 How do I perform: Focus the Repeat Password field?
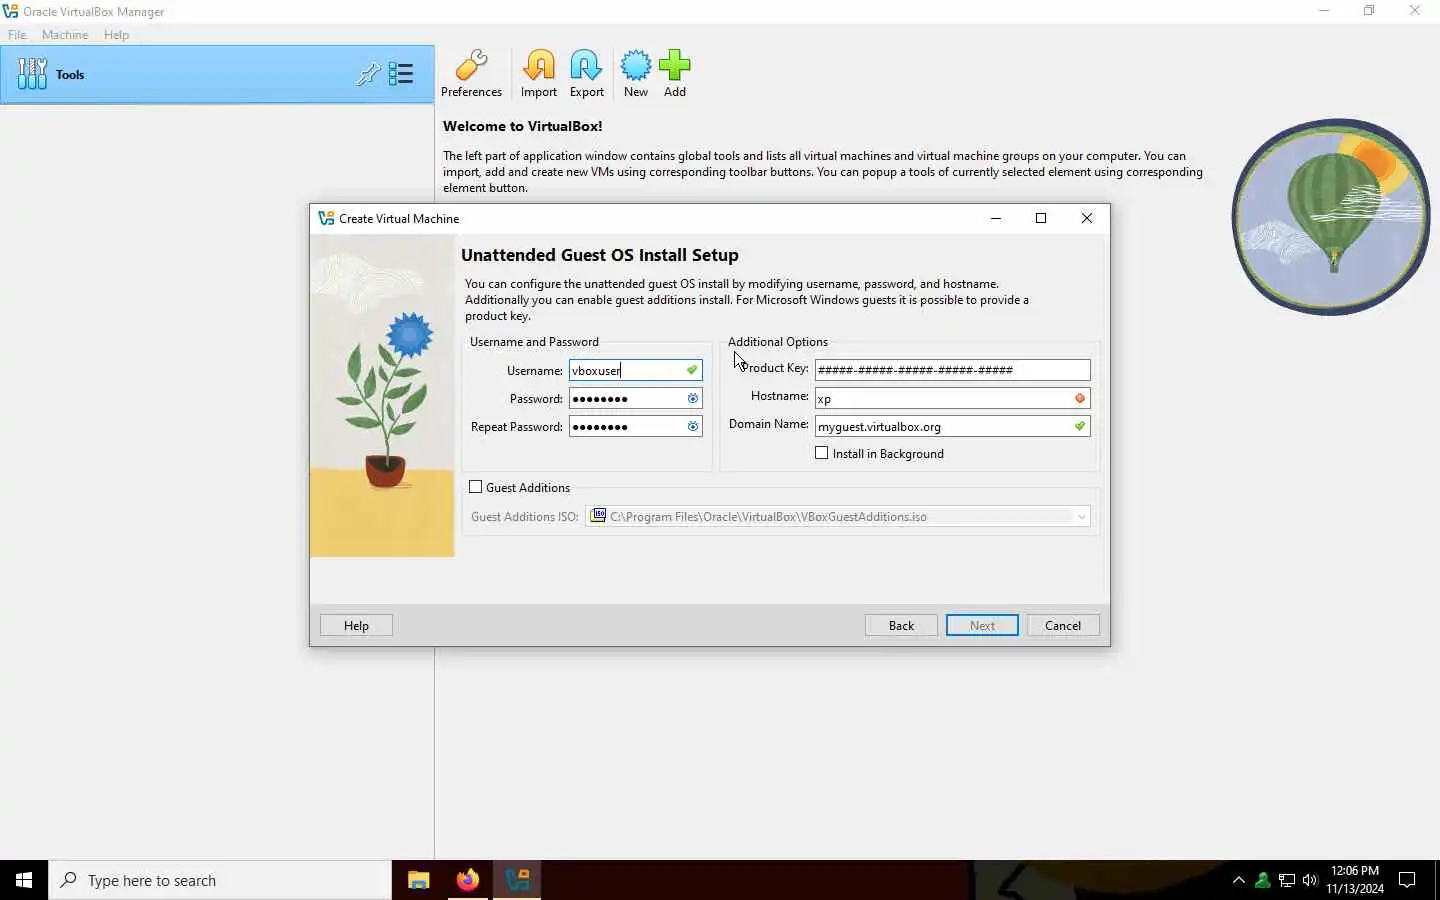click(x=635, y=426)
